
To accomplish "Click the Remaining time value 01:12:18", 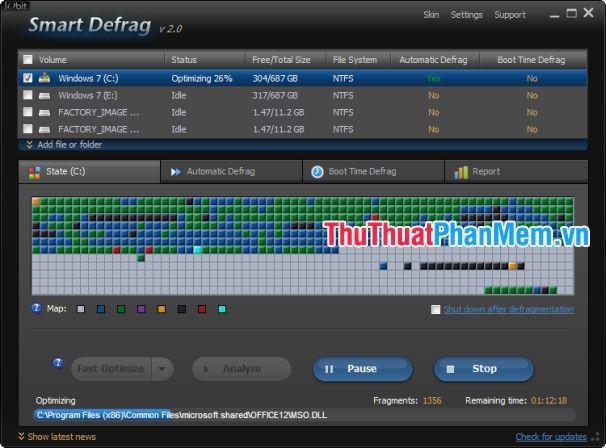I will (x=549, y=400).
